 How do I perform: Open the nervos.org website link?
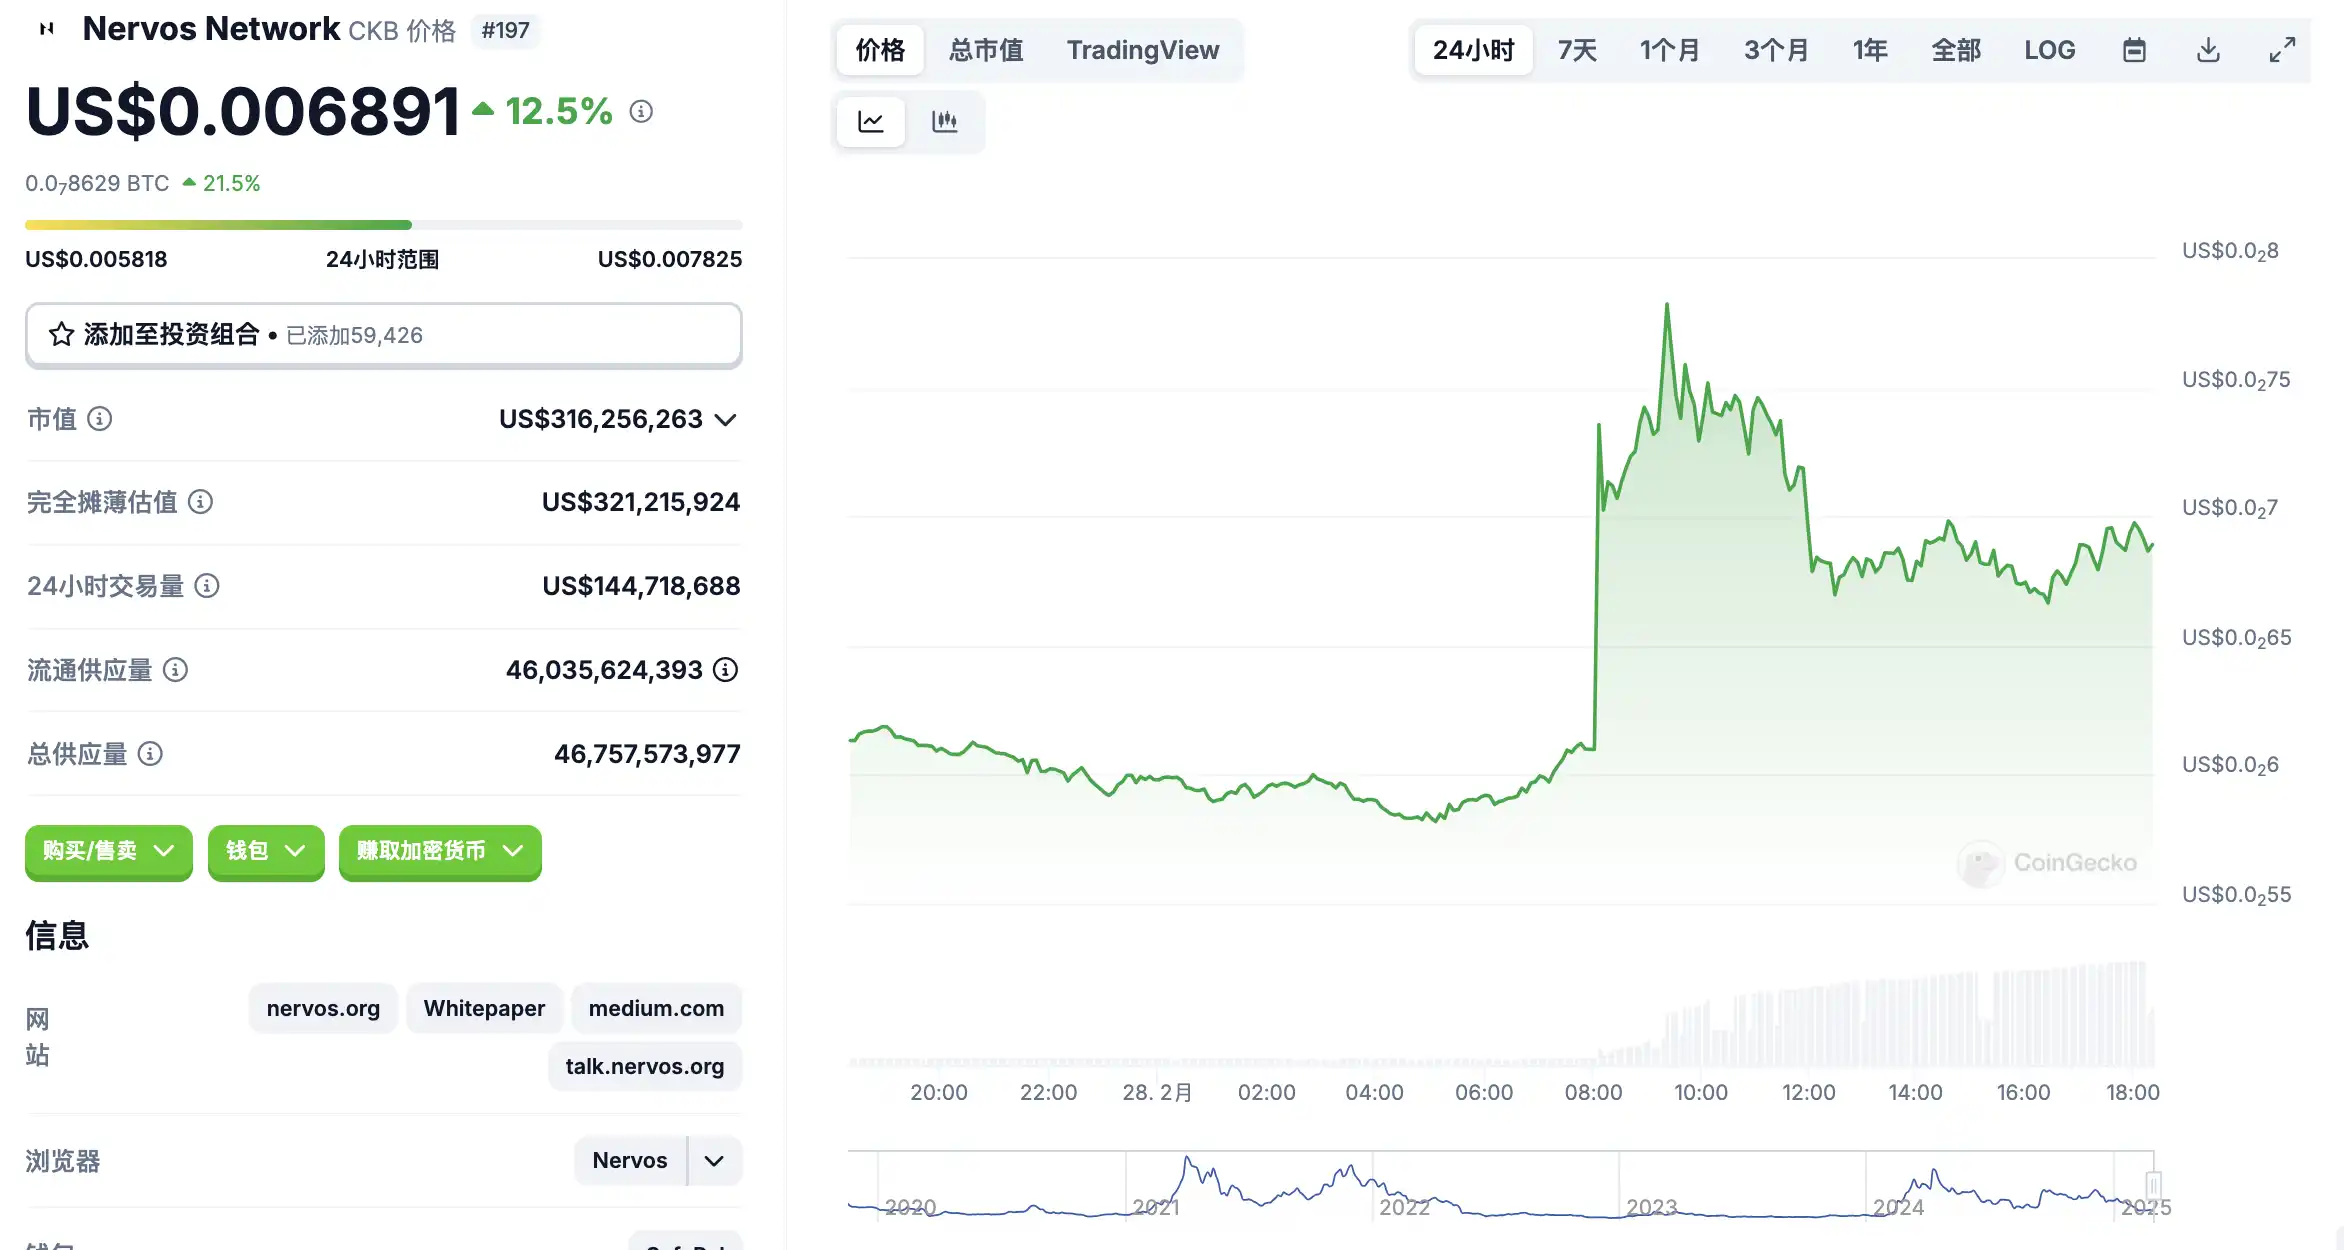click(x=323, y=1008)
